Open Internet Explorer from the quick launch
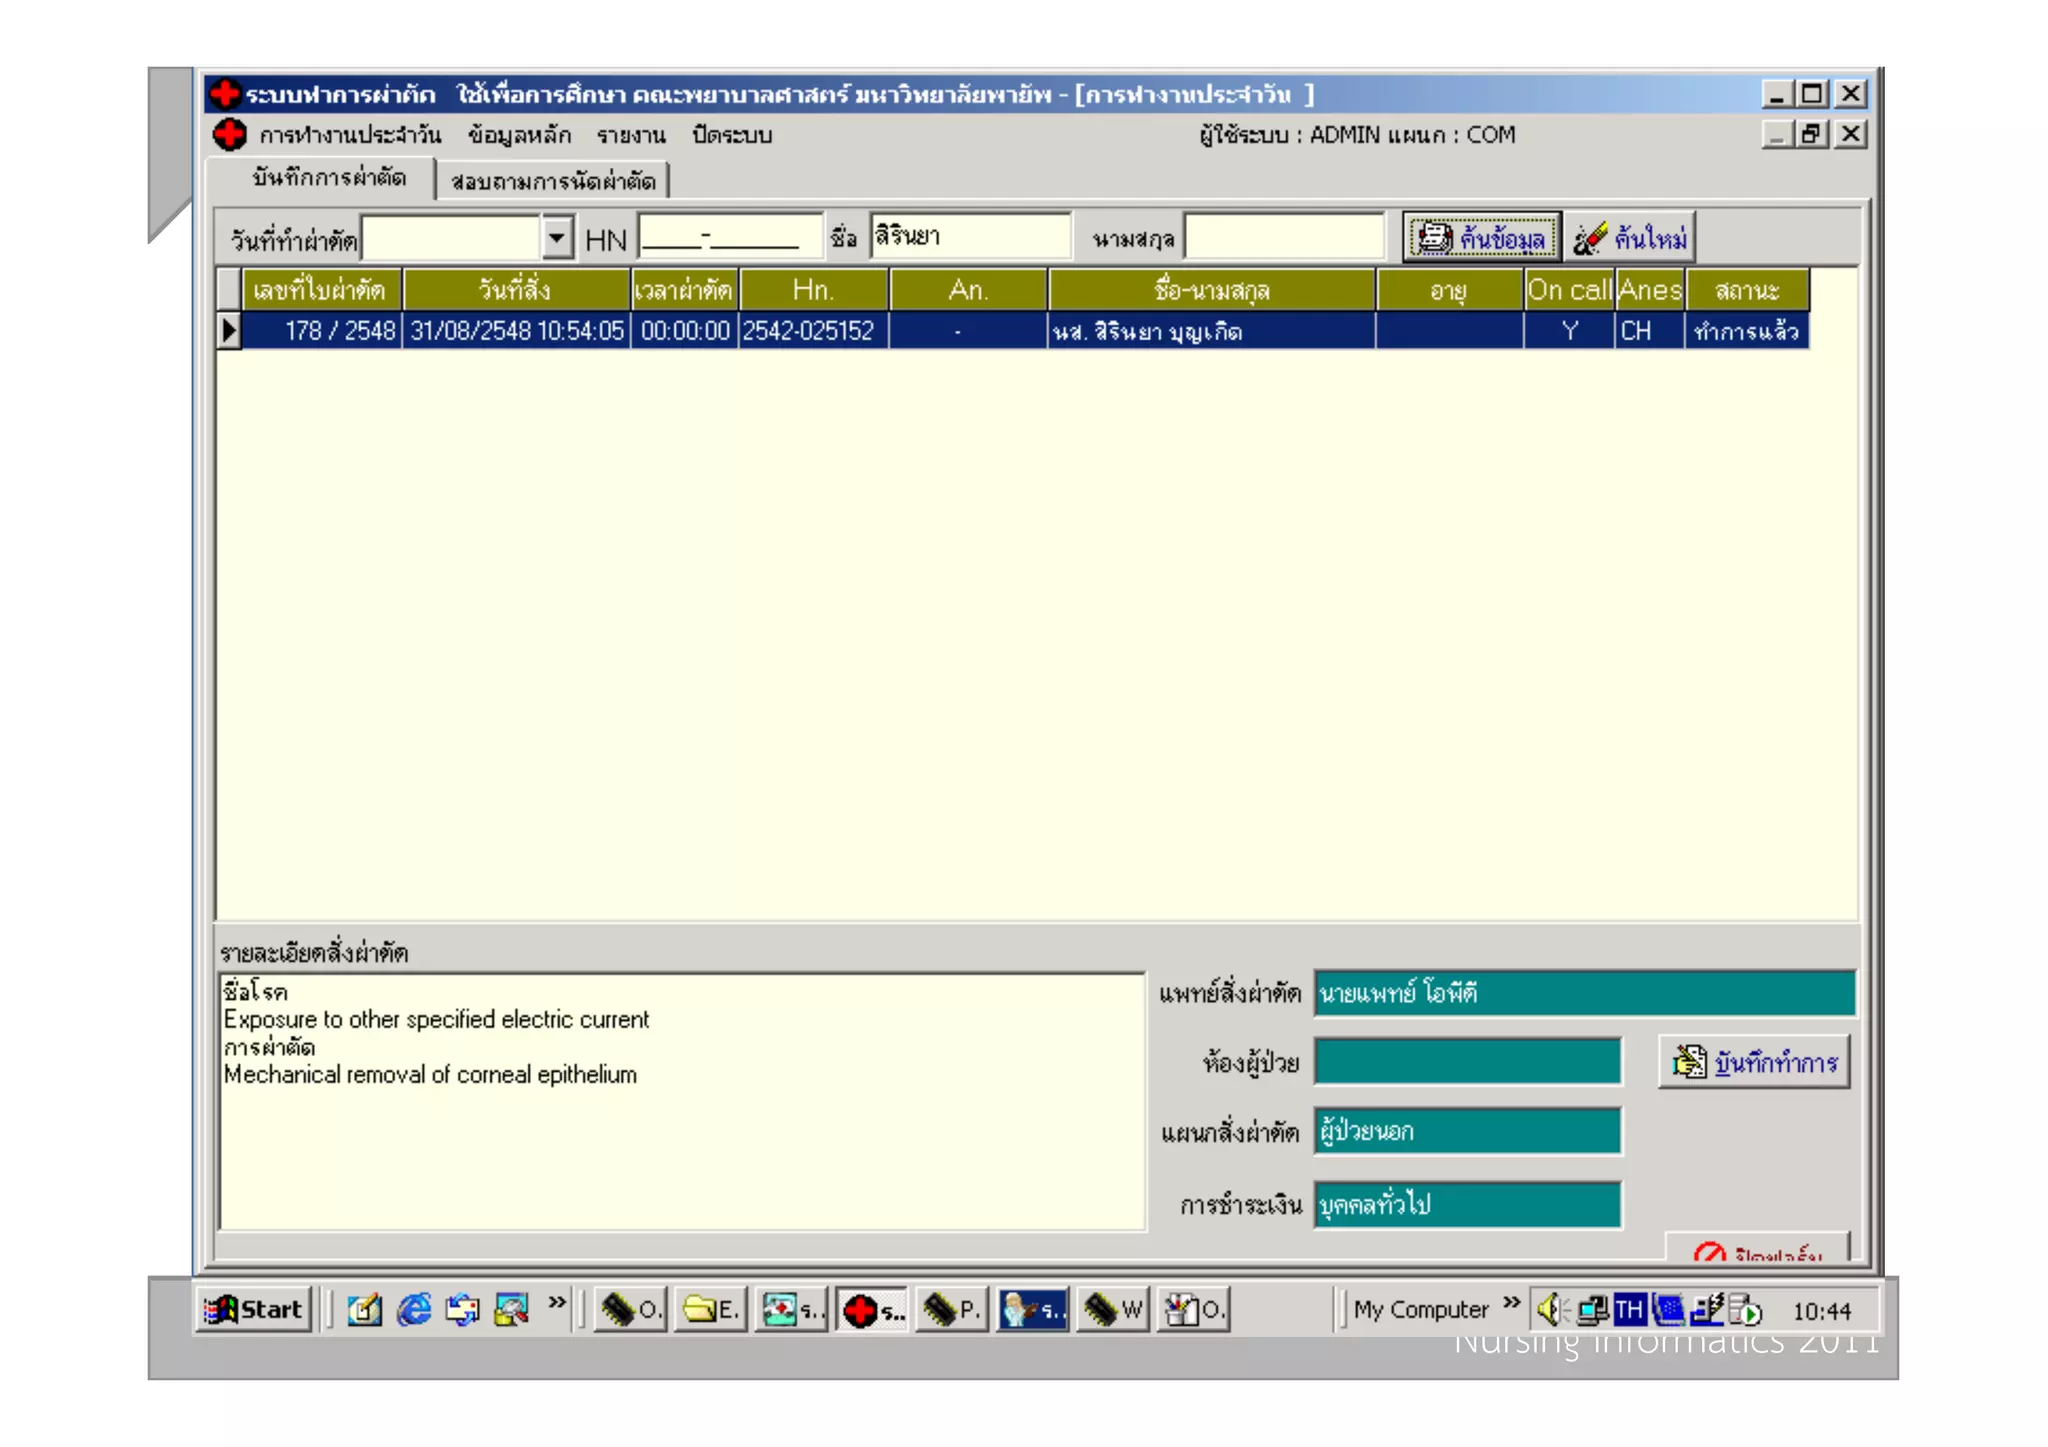The image size is (2048, 1447). [413, 1309]
